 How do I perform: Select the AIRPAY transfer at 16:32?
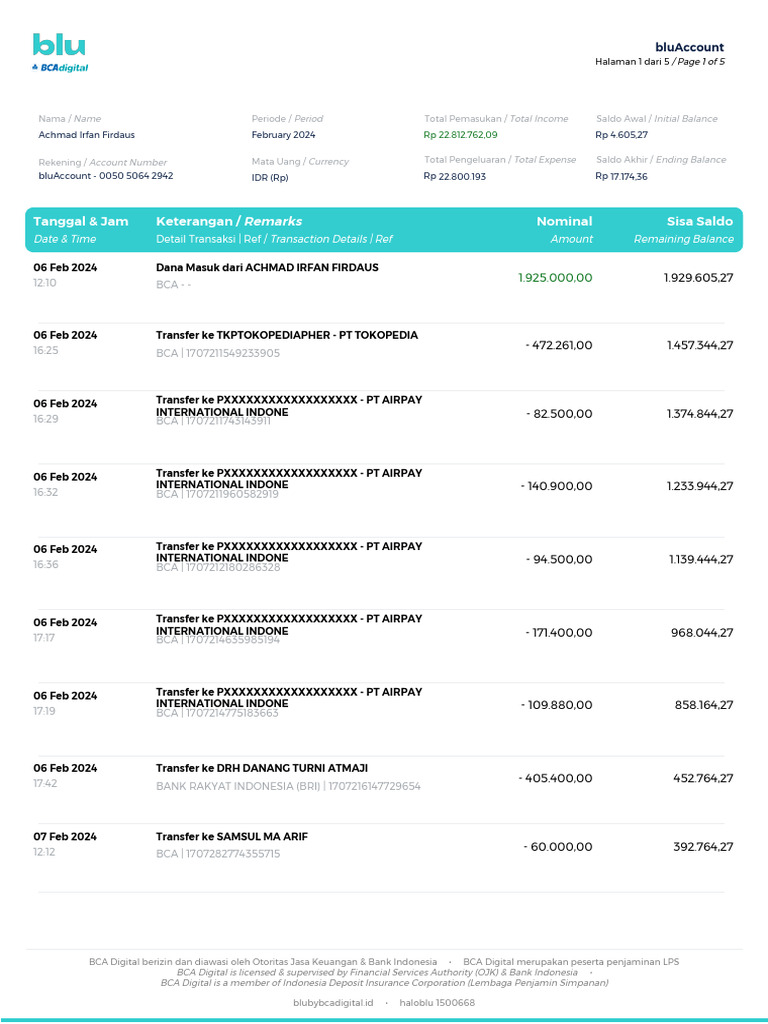pyautogui.click(x=289, y=479)
